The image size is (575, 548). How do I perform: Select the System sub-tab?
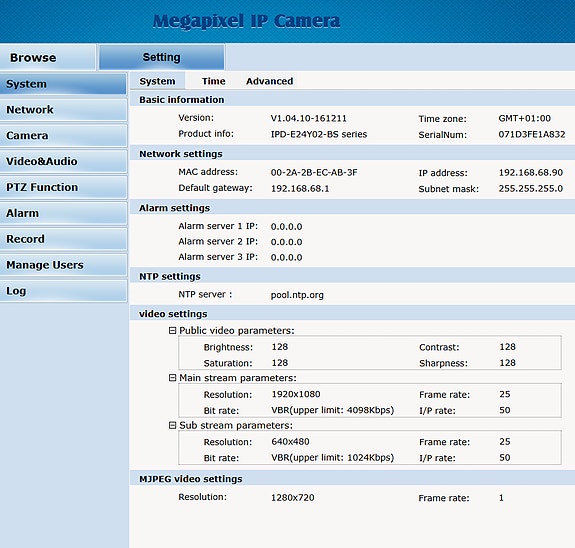[157, 81]
